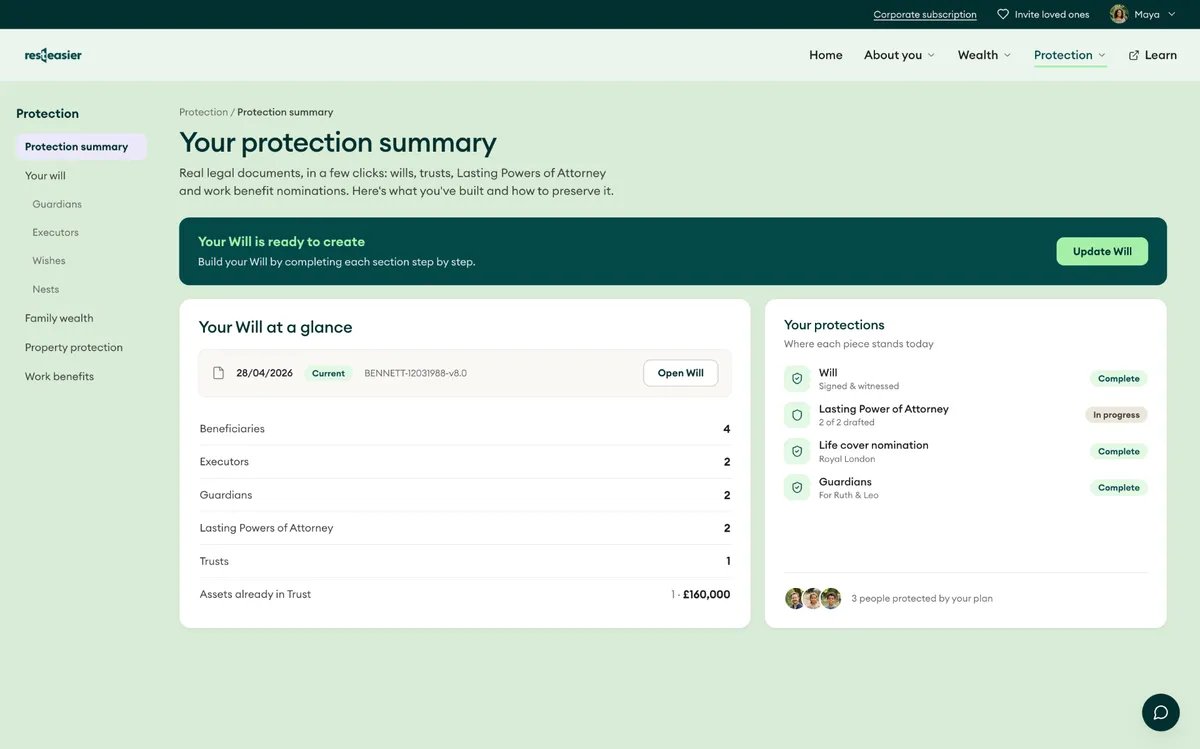Image resolution: width=1200 pixels, height=749 pixels.
Task: Click the In progress badge
Action: (1116, 415)
